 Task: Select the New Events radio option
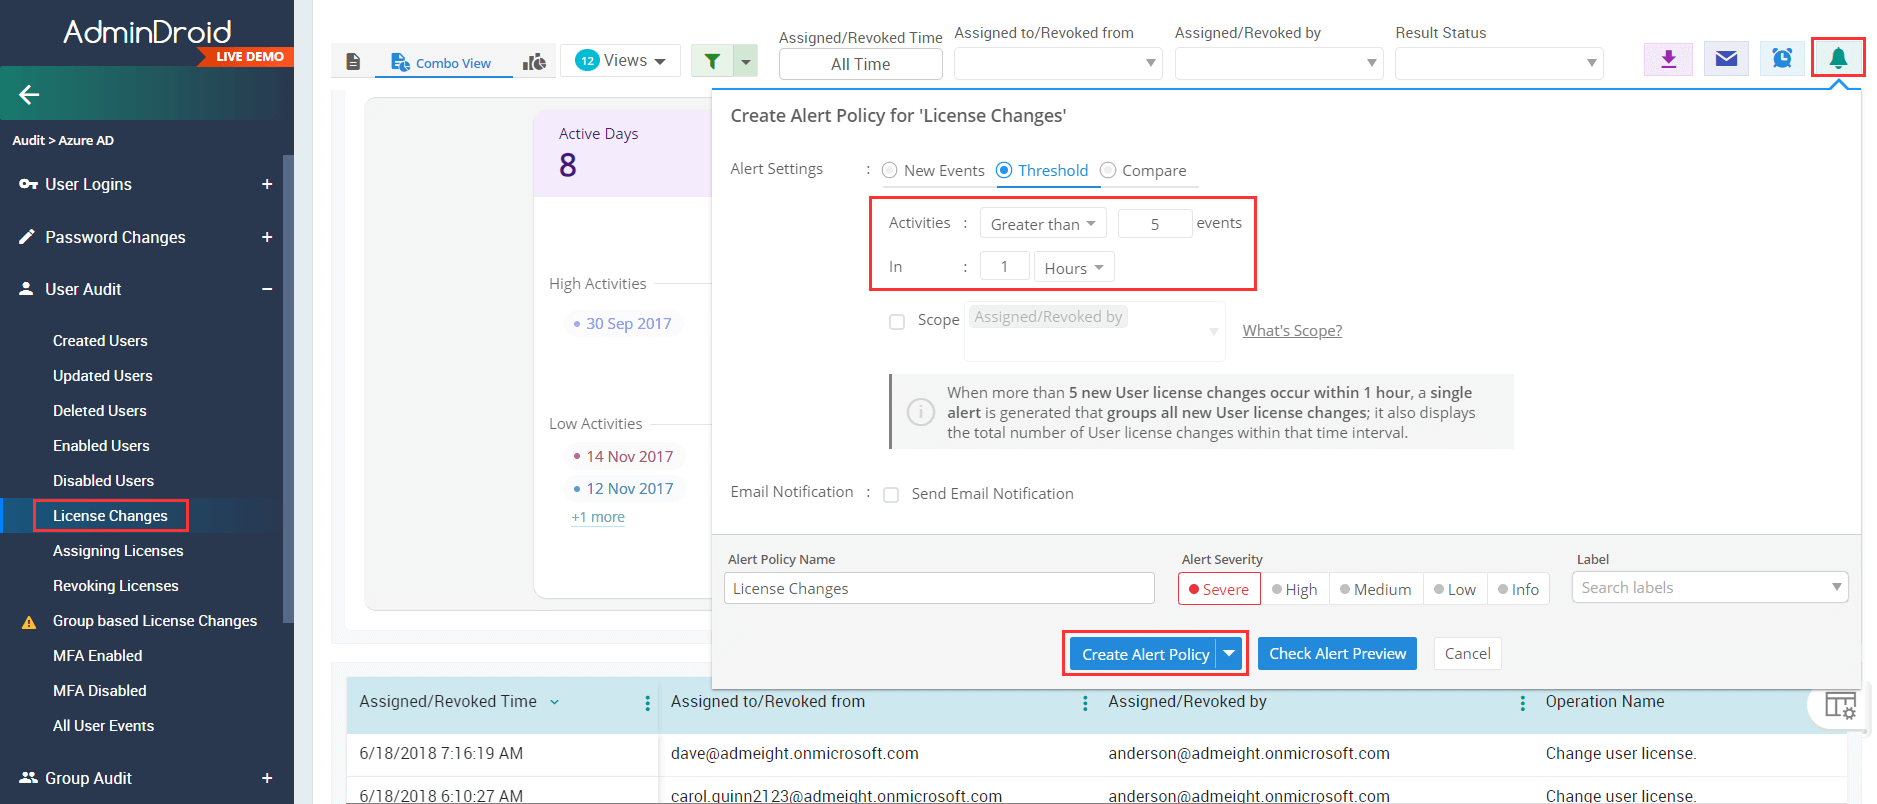(890, 171)
